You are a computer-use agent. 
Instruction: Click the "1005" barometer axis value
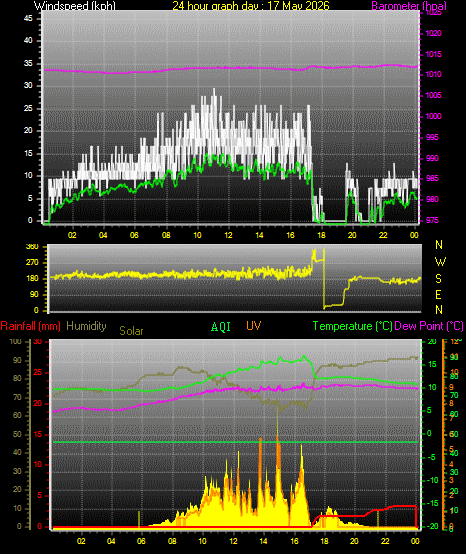[433, 95]
